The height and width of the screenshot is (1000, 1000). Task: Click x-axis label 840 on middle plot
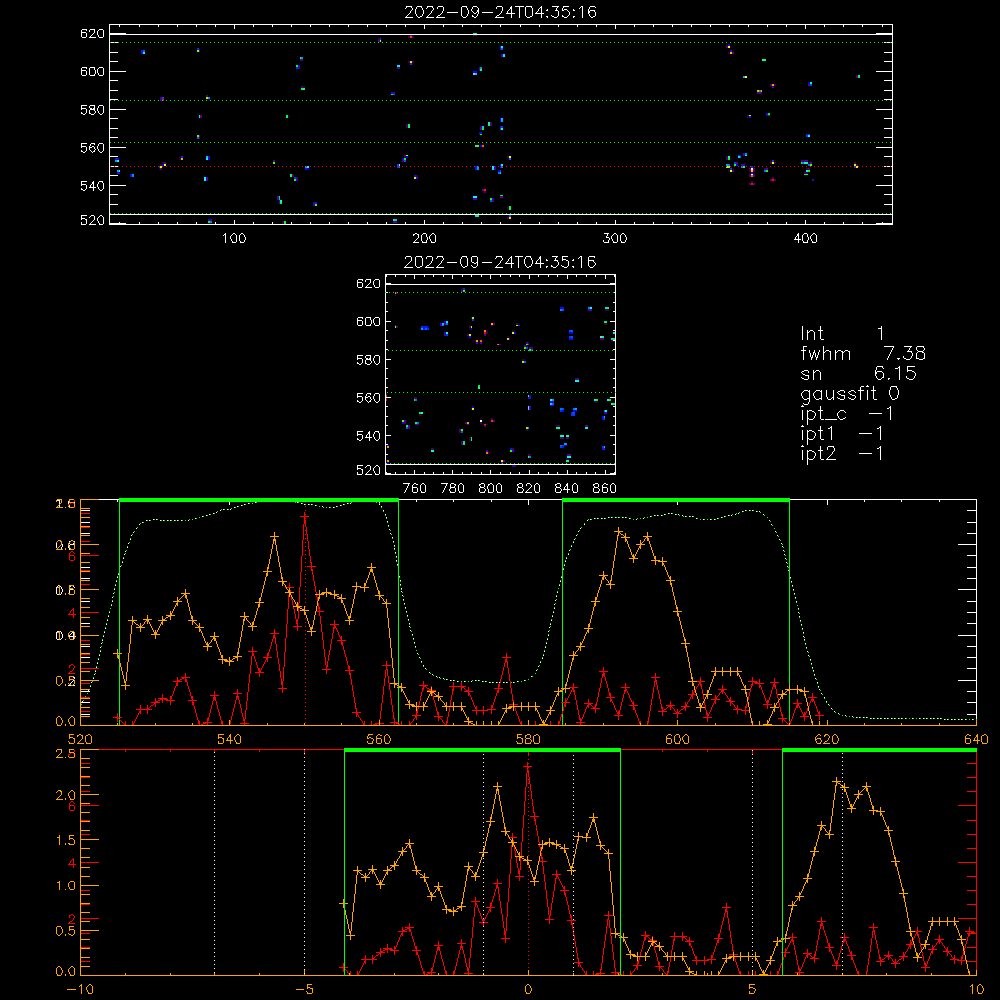[x=566, y=489]
